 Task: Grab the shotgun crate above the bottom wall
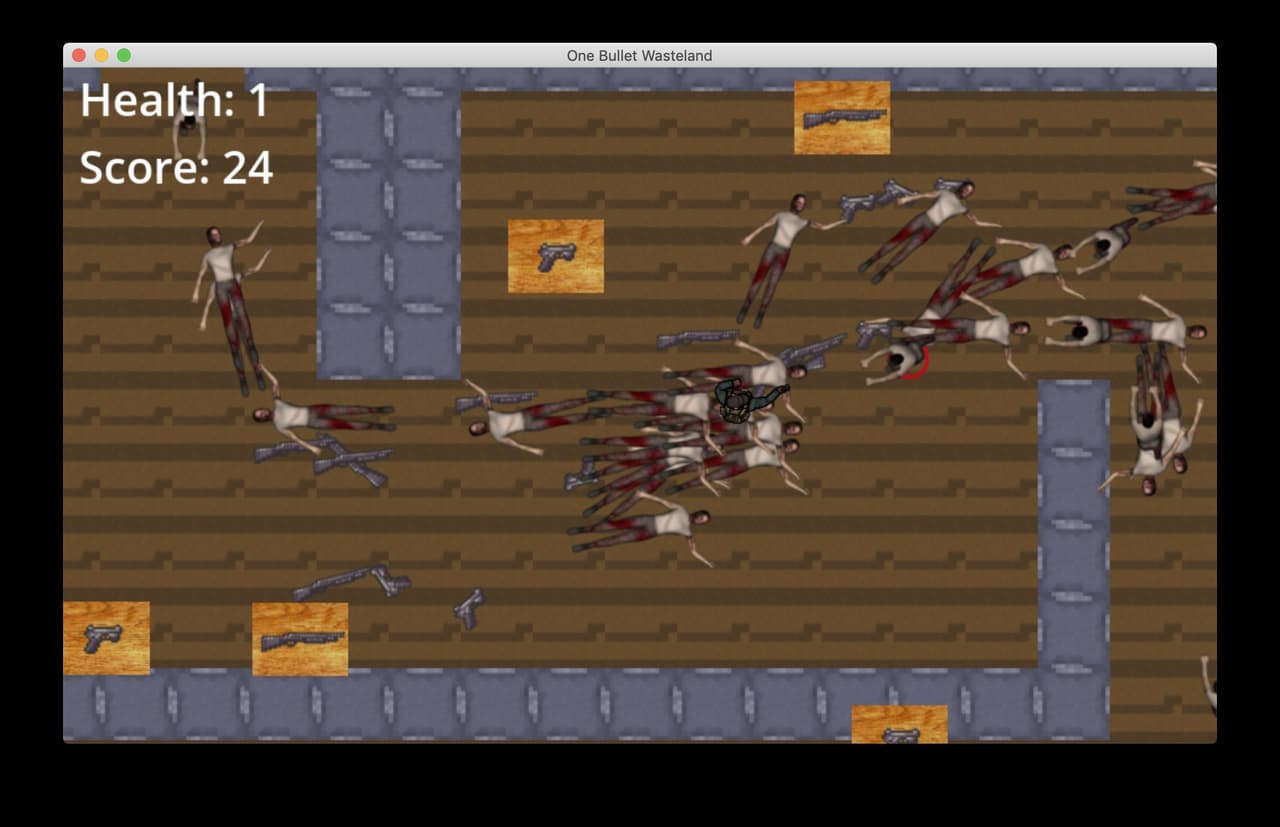pyautogui.click(x=300, y=639)
